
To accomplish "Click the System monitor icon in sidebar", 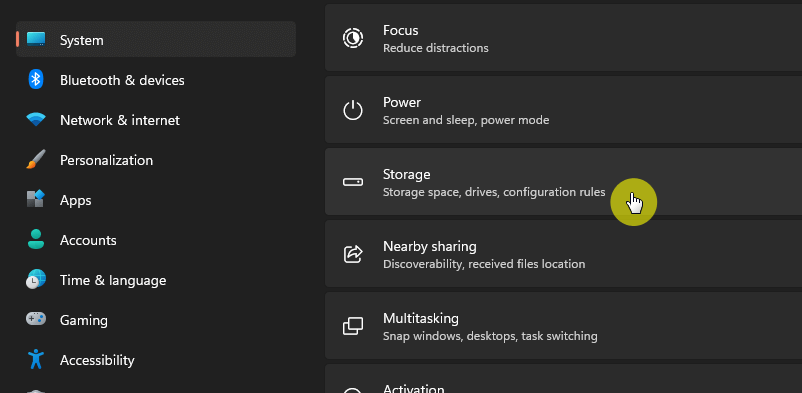I will point(36,39).
